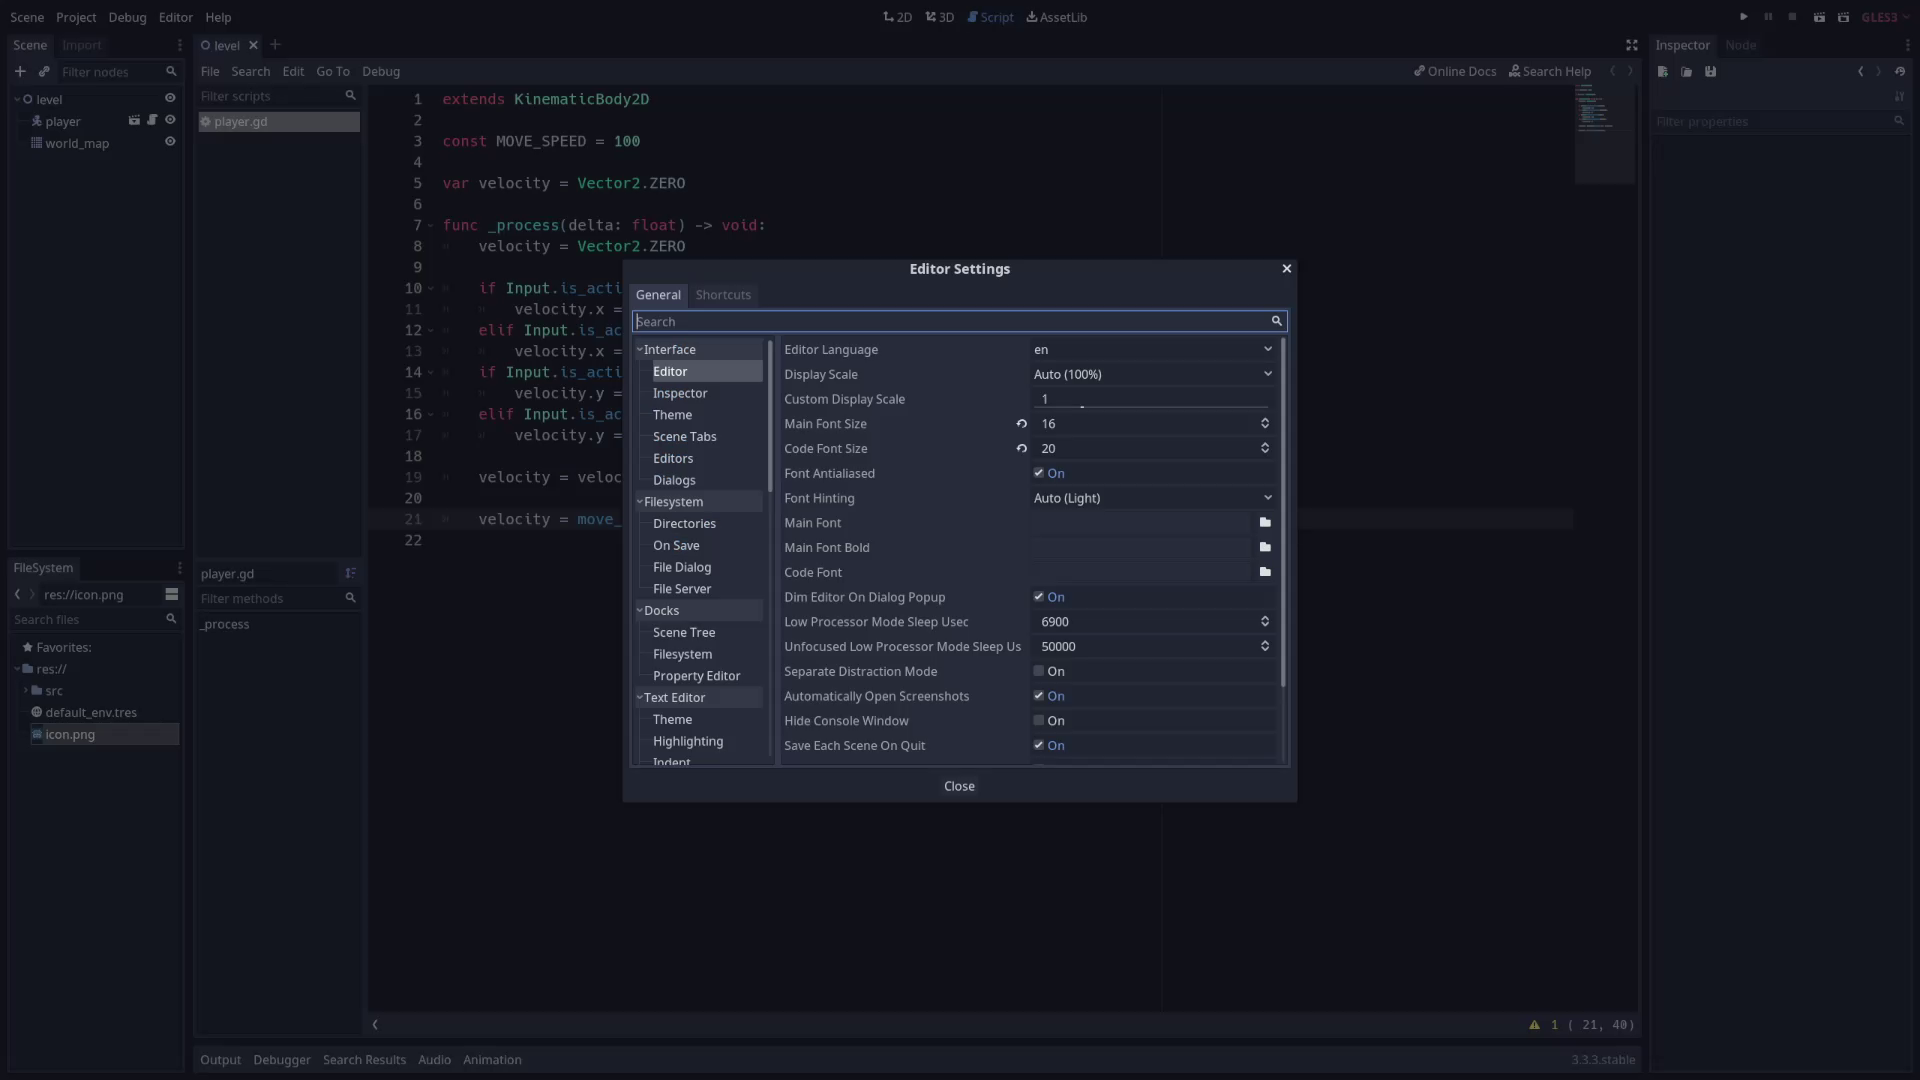
Task: Open Output bottom panel
Action: [220, 1060]
